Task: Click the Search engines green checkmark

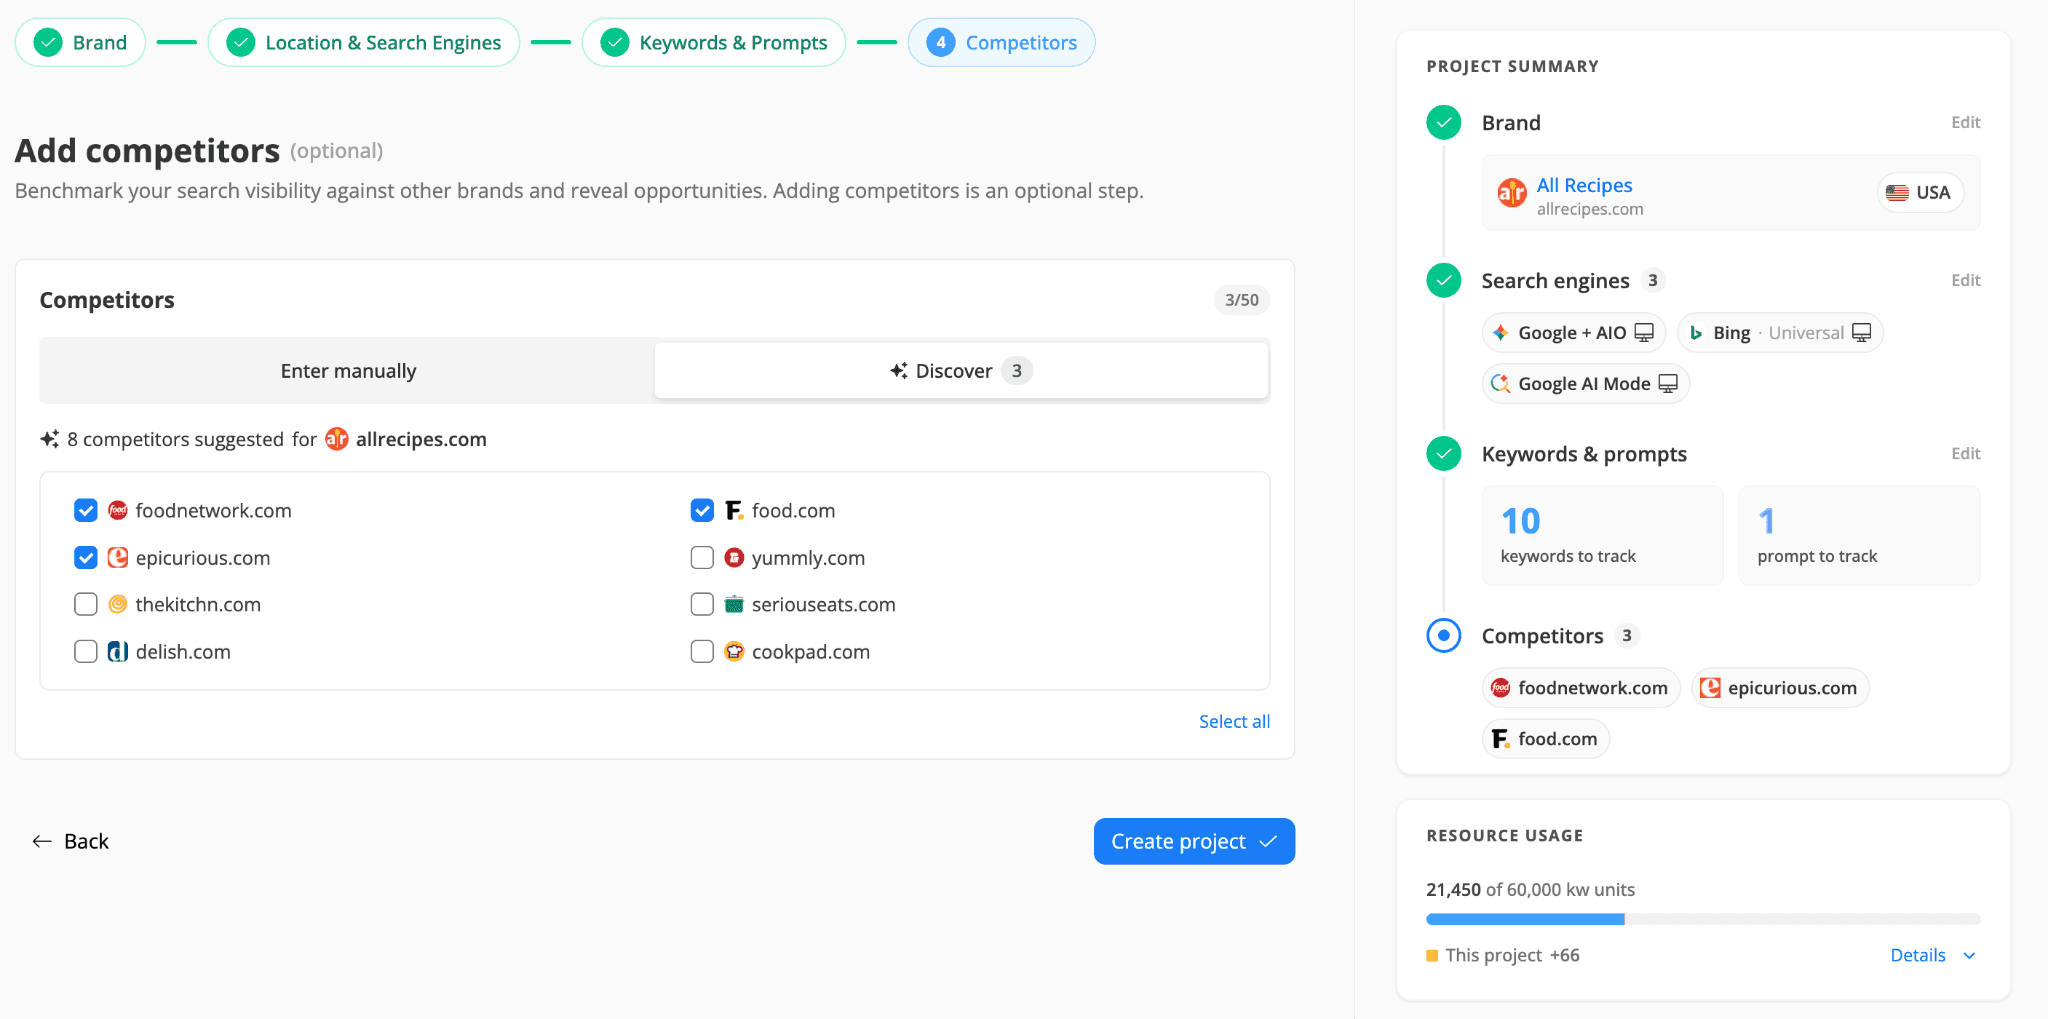Action: pos(1443,281)
